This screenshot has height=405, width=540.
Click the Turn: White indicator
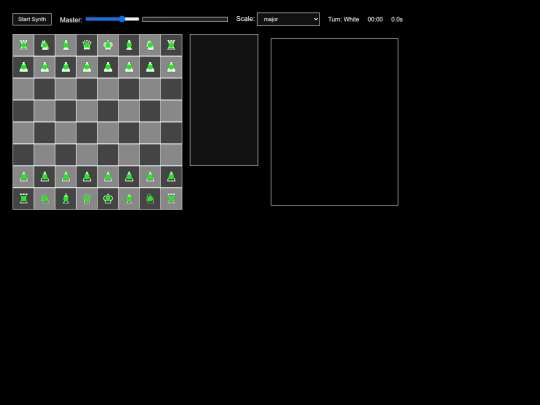343,20
